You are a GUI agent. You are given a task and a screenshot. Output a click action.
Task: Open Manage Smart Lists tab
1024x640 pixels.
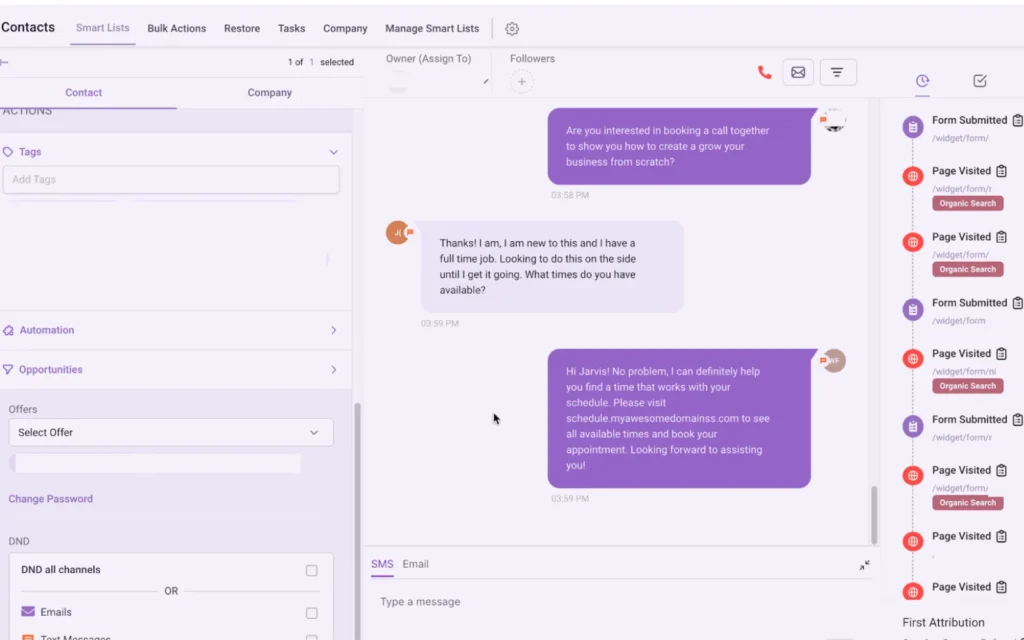432,29
